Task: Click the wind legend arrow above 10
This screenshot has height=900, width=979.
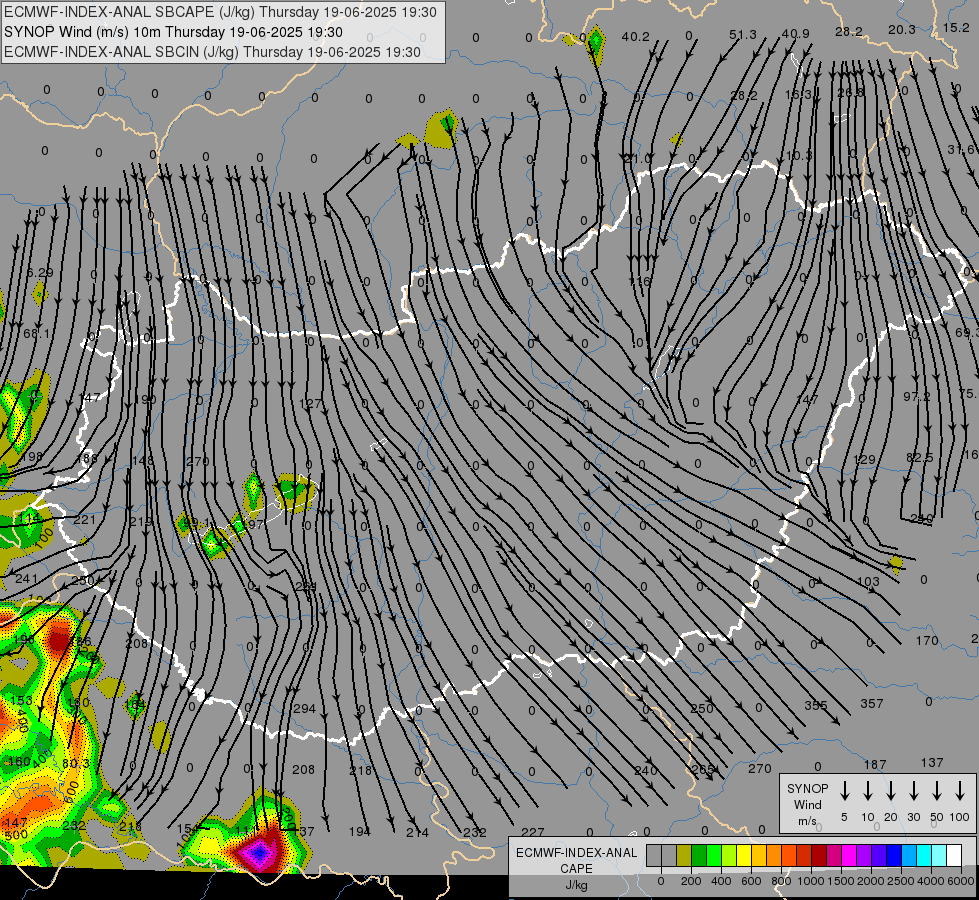Action: pos(867,791)
